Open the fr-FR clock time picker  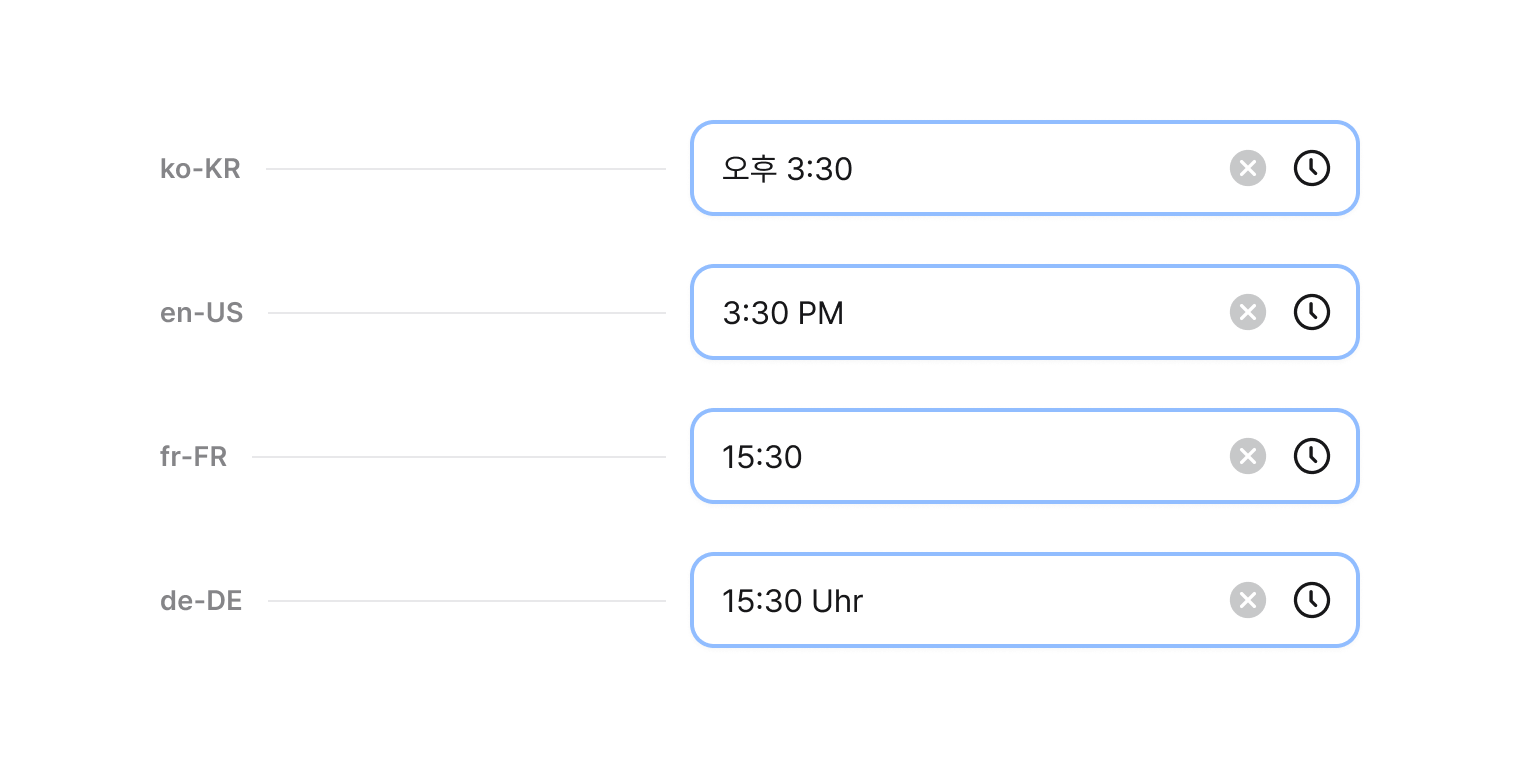1312,456
